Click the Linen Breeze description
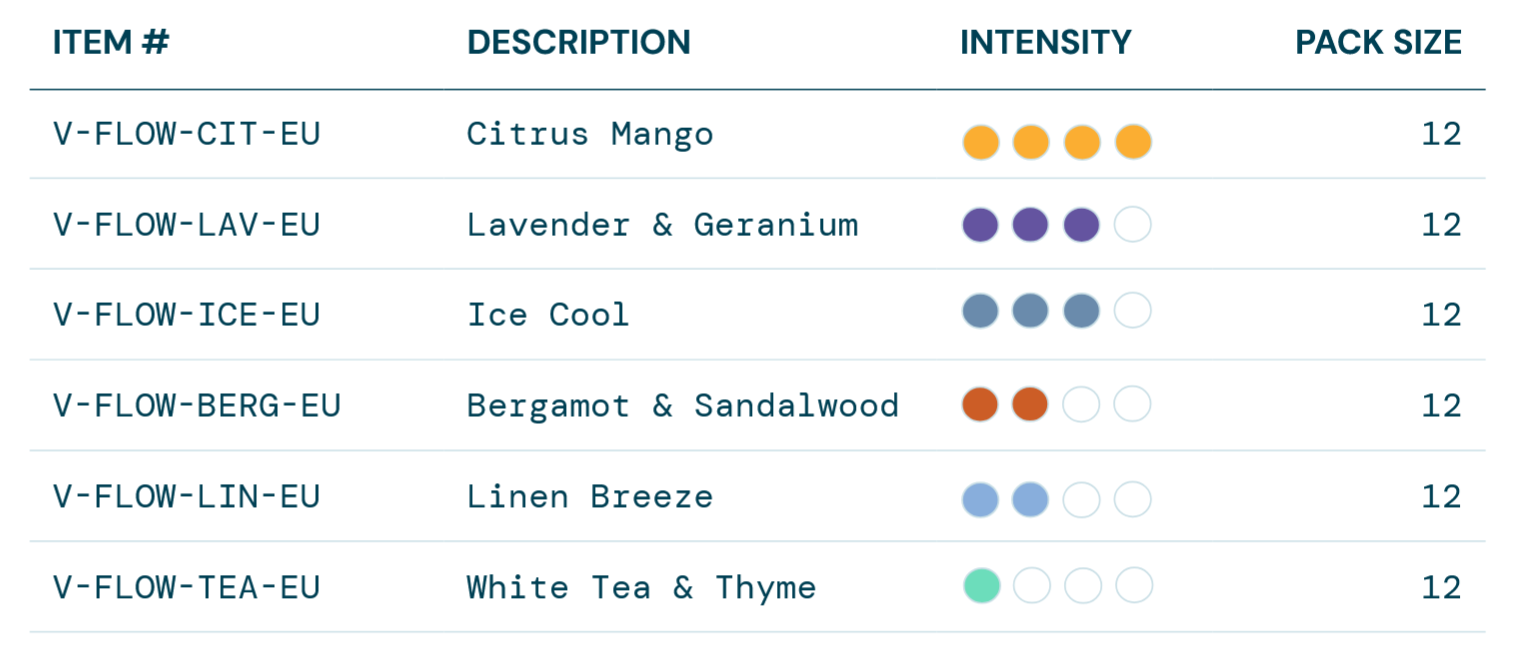This screenshot has height=671, width=1522. [590, 497]
